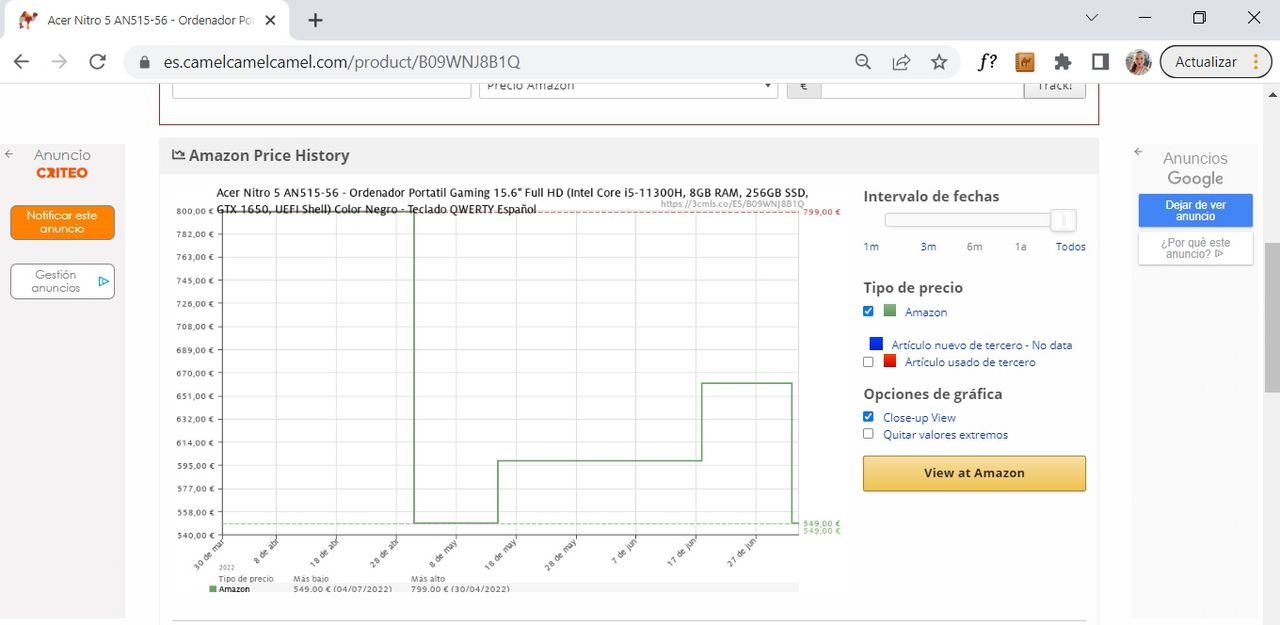1280x625 pixels.
Task: Click Artículo nuevo de tercero link
Action: pos(982,345)
